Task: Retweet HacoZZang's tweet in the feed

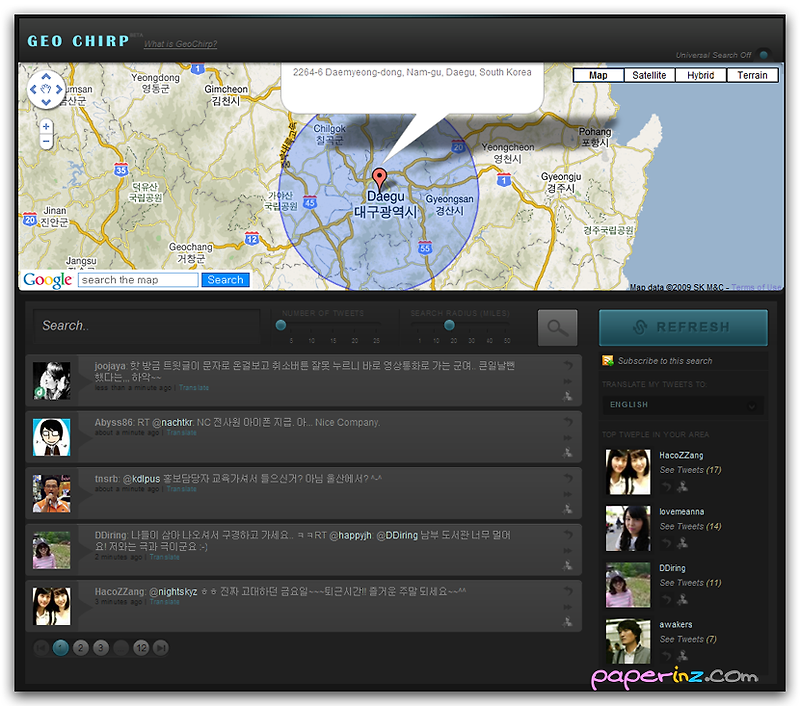Action: [x=568, y=607]
